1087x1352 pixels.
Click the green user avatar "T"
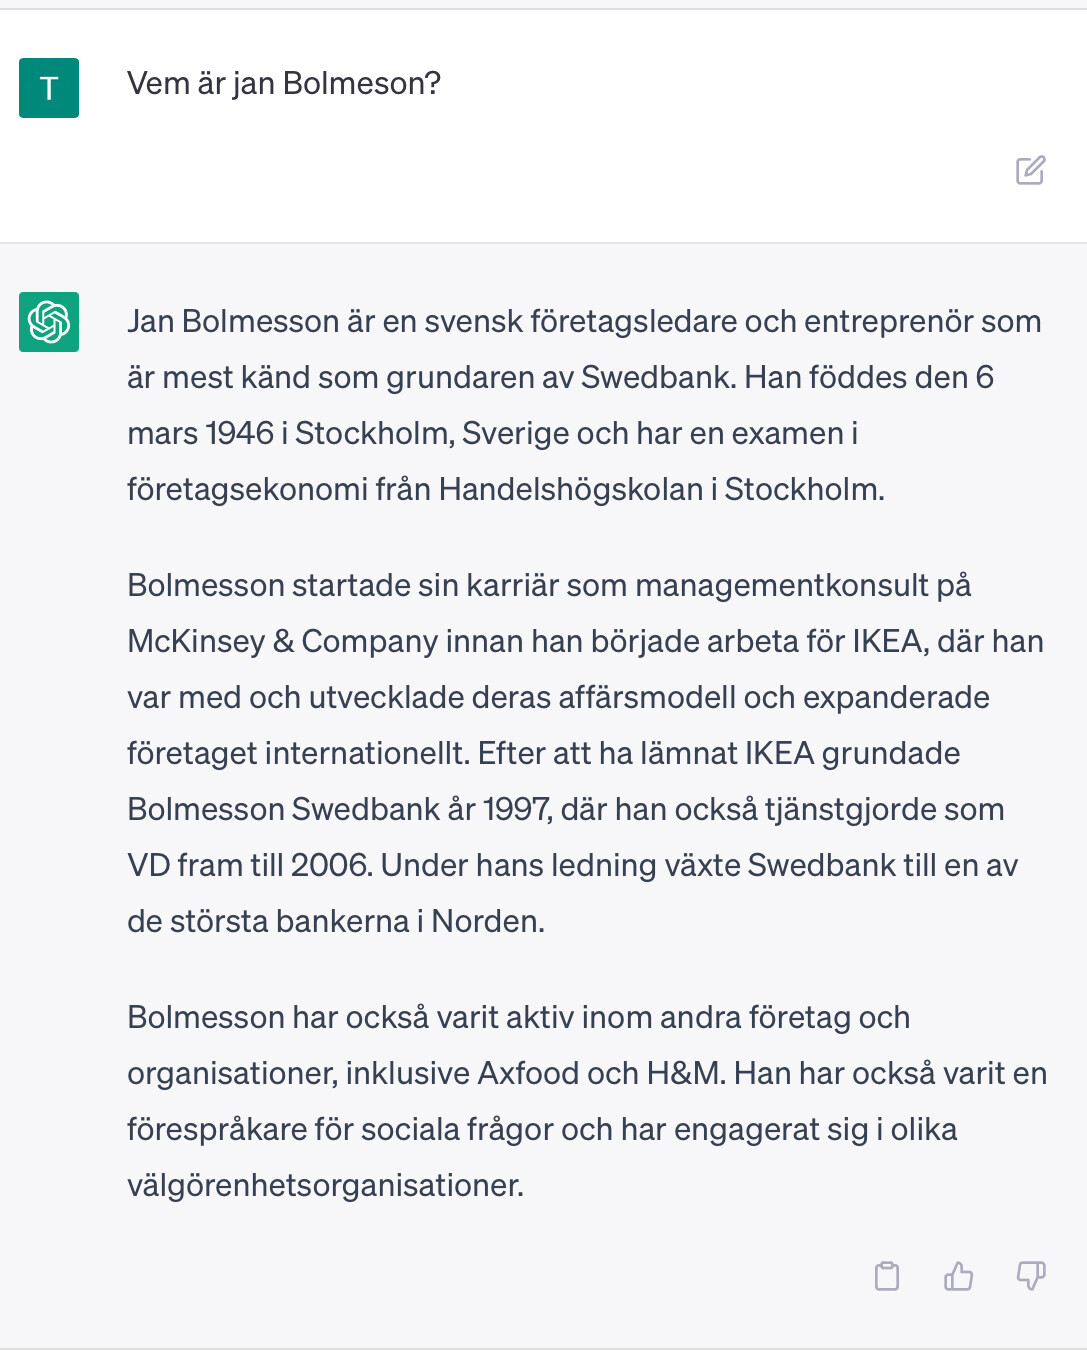pos(49,88)
